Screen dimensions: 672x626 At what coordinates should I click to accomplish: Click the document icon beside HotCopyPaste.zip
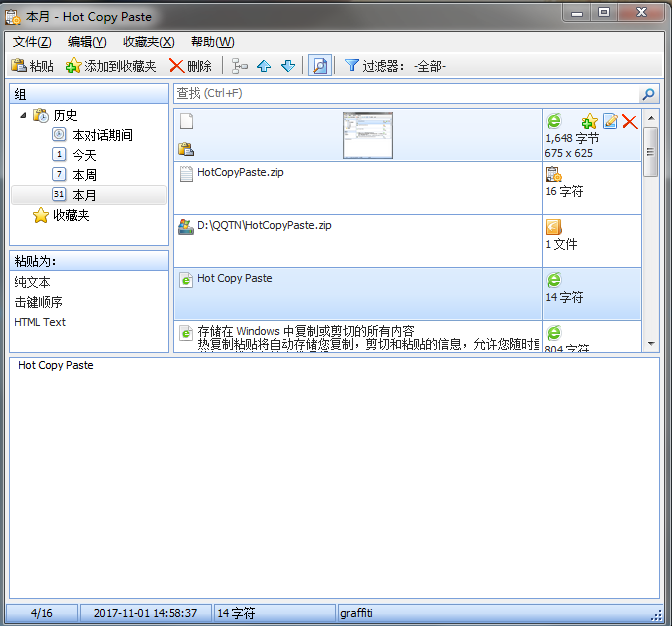(x=186, y=174)
